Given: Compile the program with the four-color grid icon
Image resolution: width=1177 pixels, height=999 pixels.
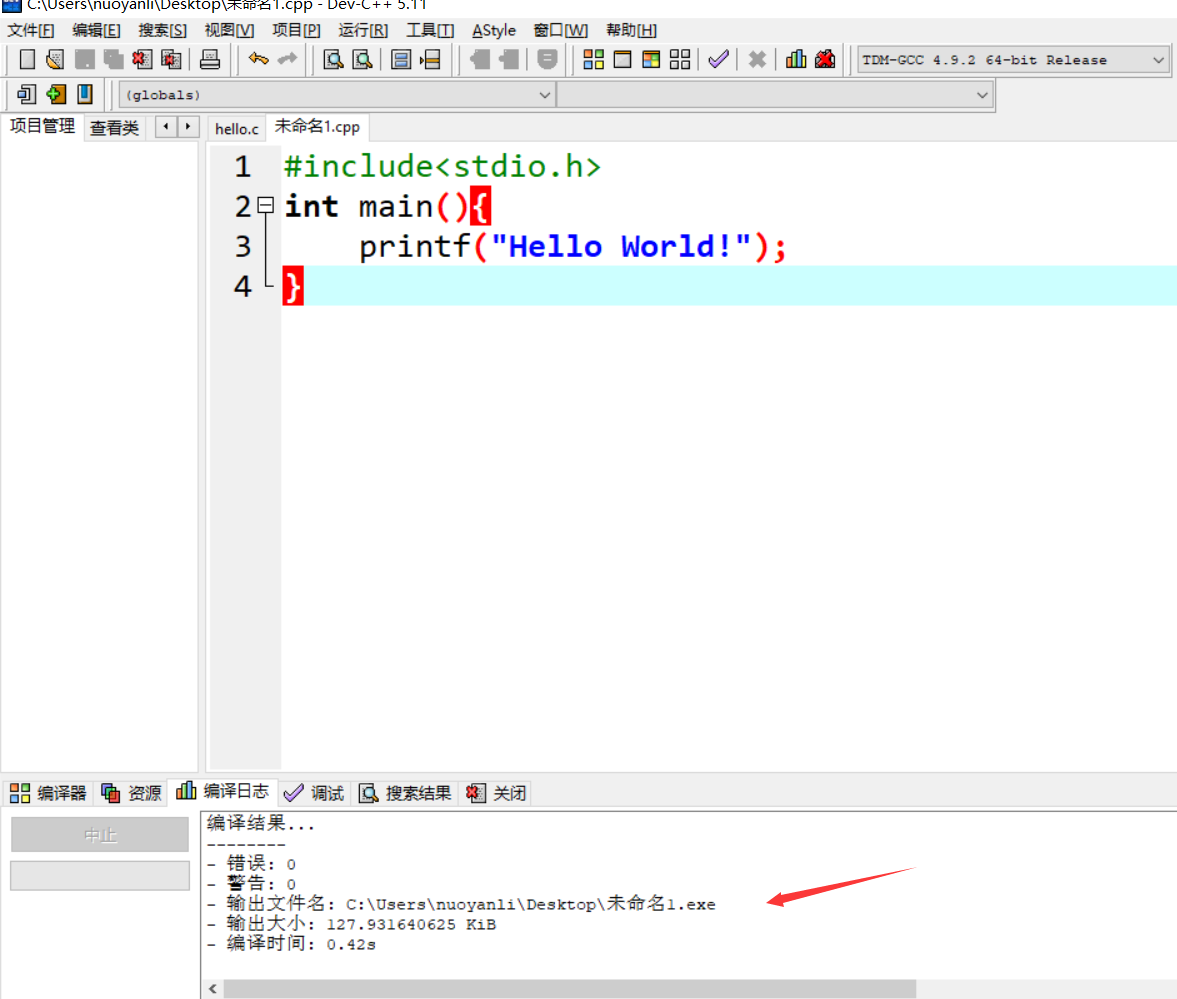Looking at the screenshot, I should coord(594,59).
